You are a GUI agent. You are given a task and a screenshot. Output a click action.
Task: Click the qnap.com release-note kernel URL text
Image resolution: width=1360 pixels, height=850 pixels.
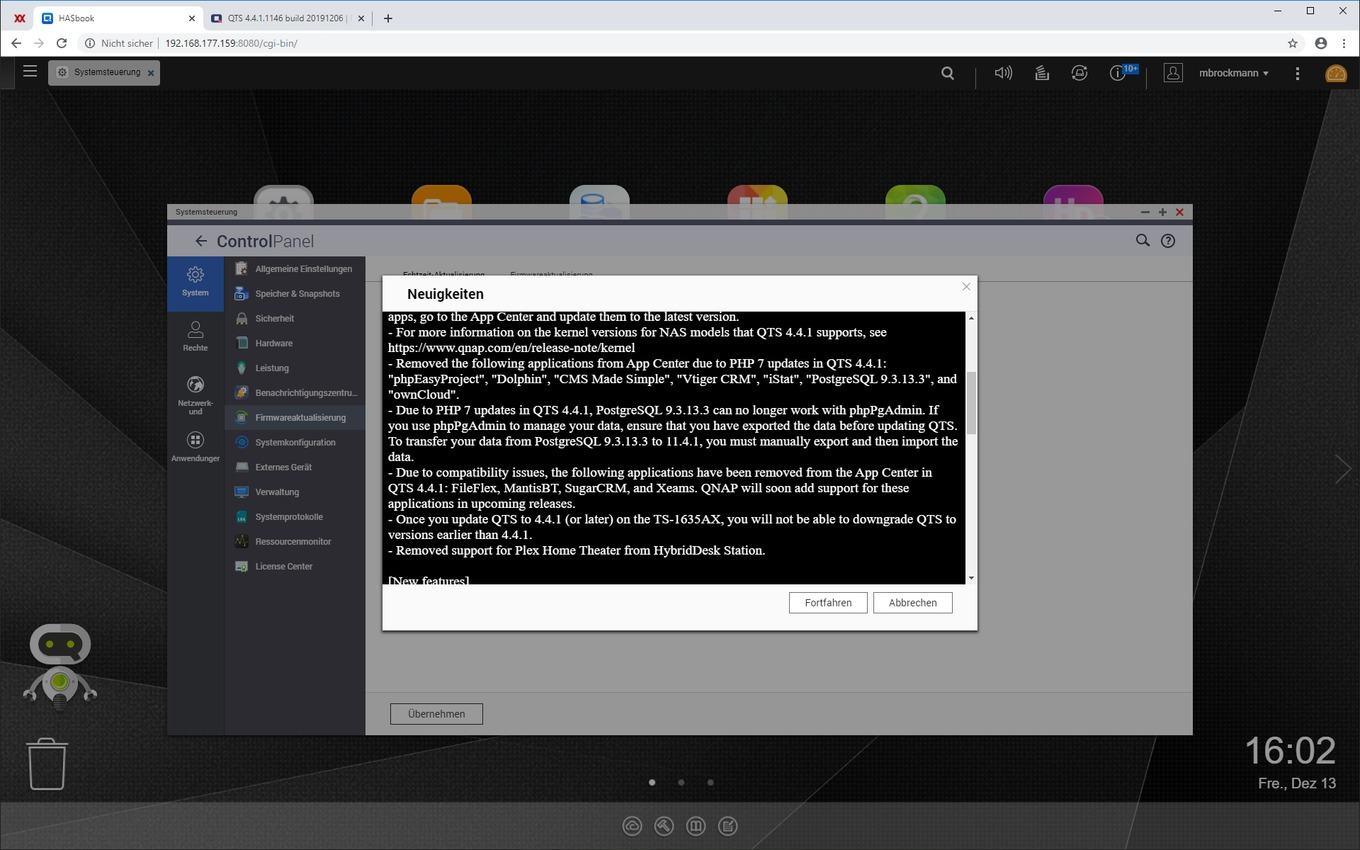pos(511,348)
